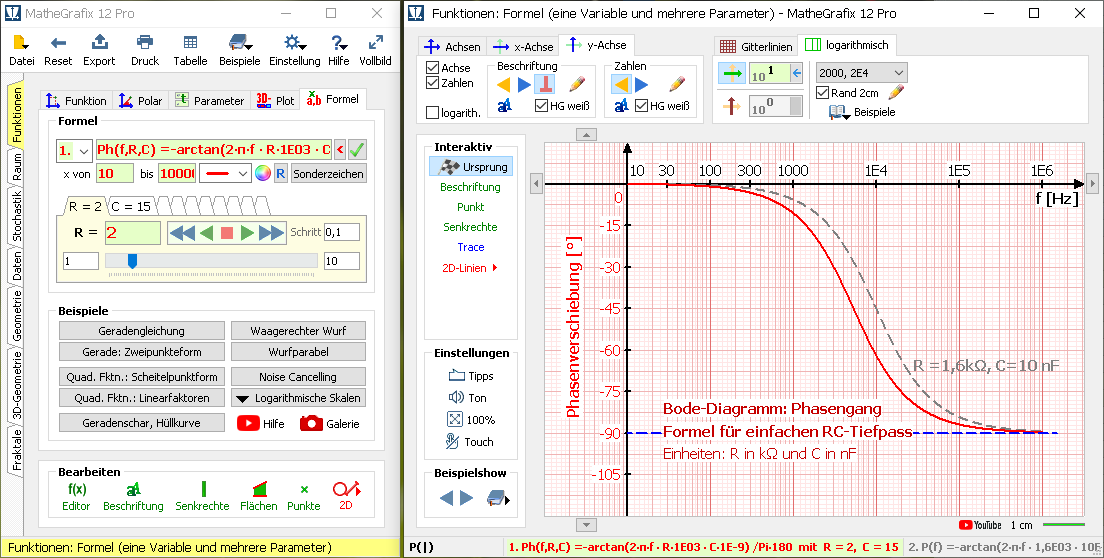Click the Punkte tool in Bearbeiten
Screen dimensions: 1104x558
click(303, 496)
